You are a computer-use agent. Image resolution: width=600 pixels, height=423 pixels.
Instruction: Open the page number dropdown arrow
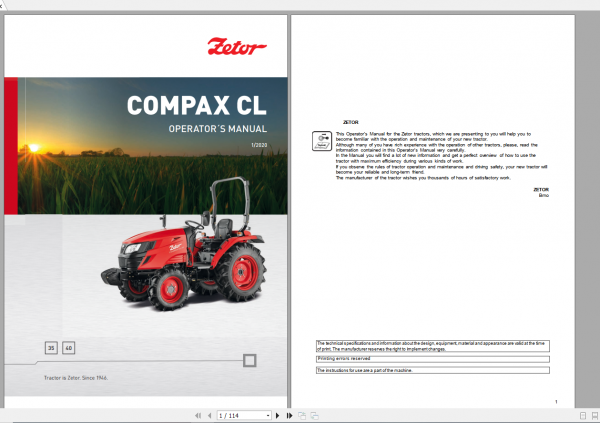point(268,415)
